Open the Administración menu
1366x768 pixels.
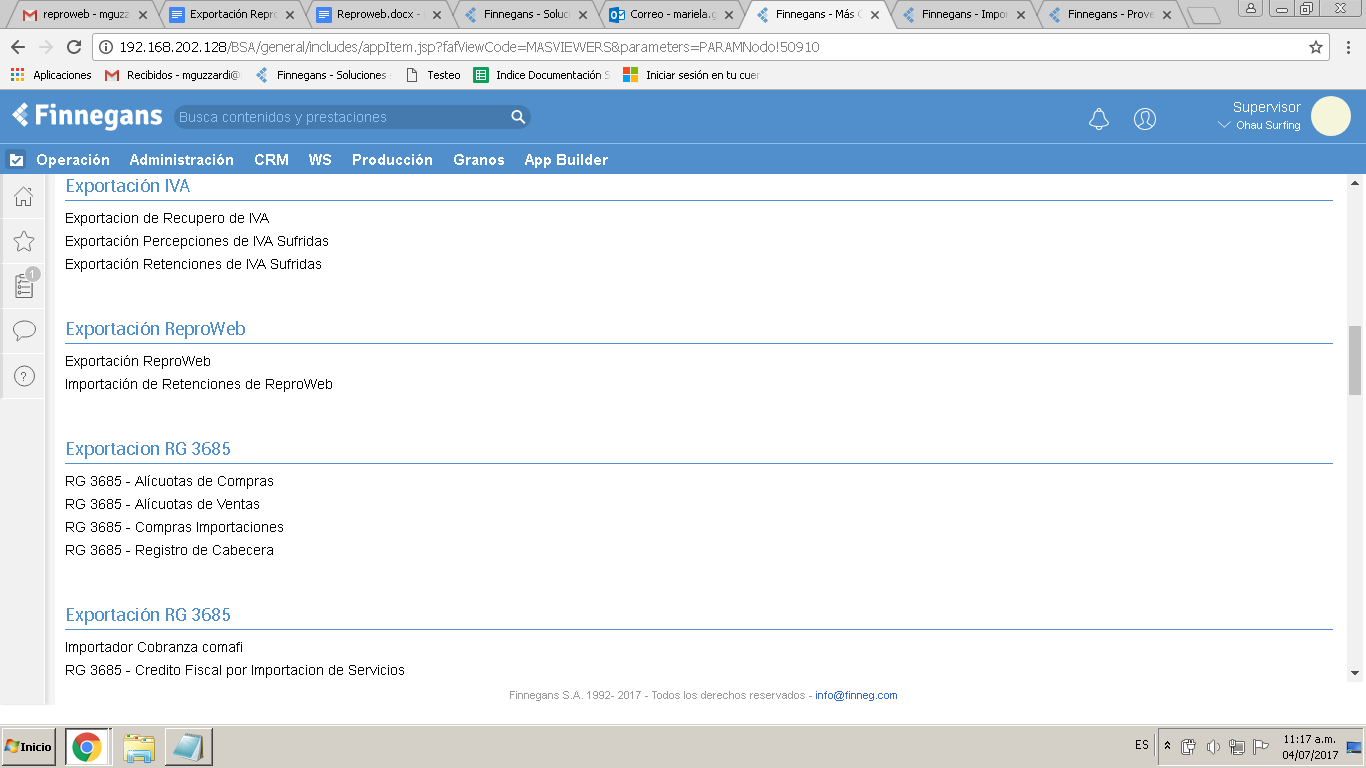181,160
